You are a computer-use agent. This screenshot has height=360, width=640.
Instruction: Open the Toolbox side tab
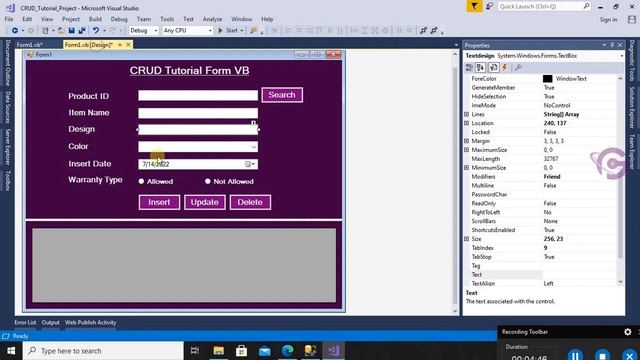tap(7, 181)
